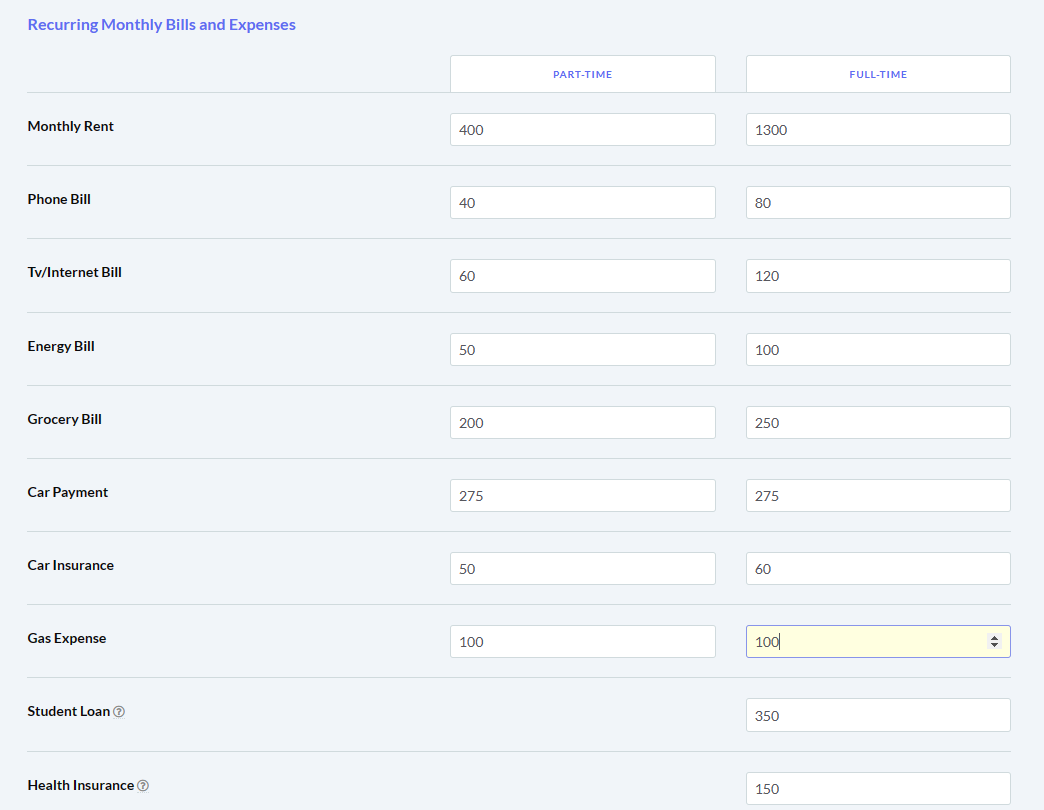1044x810 pixels.
Task: Click the part-time Grocery Bill field showing 200
Action: tap(583, 423)
